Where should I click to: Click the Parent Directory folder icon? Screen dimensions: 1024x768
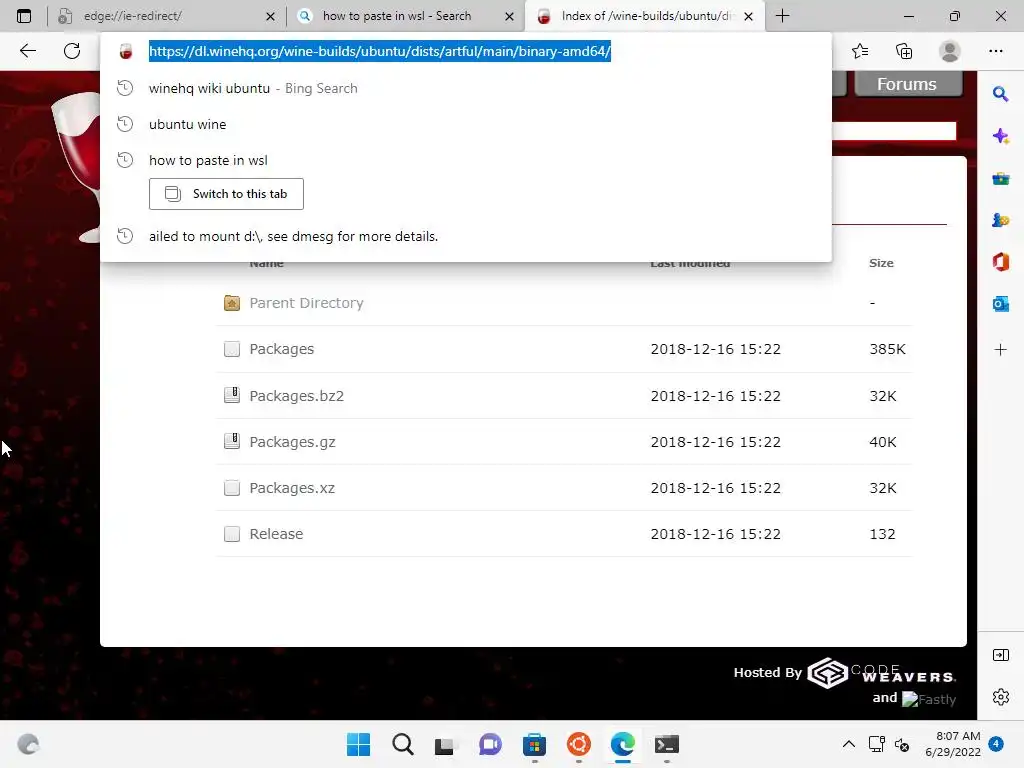[x=232, y=303]
